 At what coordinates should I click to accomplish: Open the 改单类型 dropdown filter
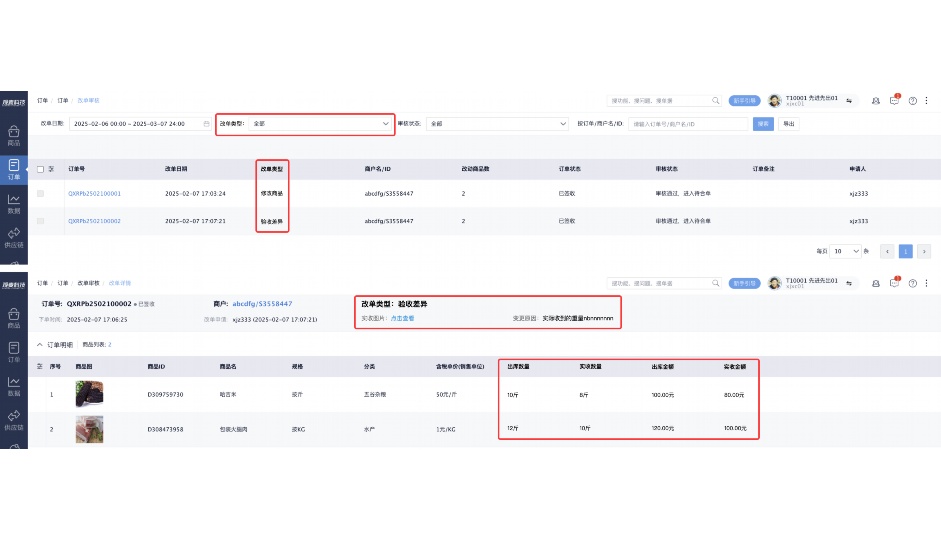[318, 124]
